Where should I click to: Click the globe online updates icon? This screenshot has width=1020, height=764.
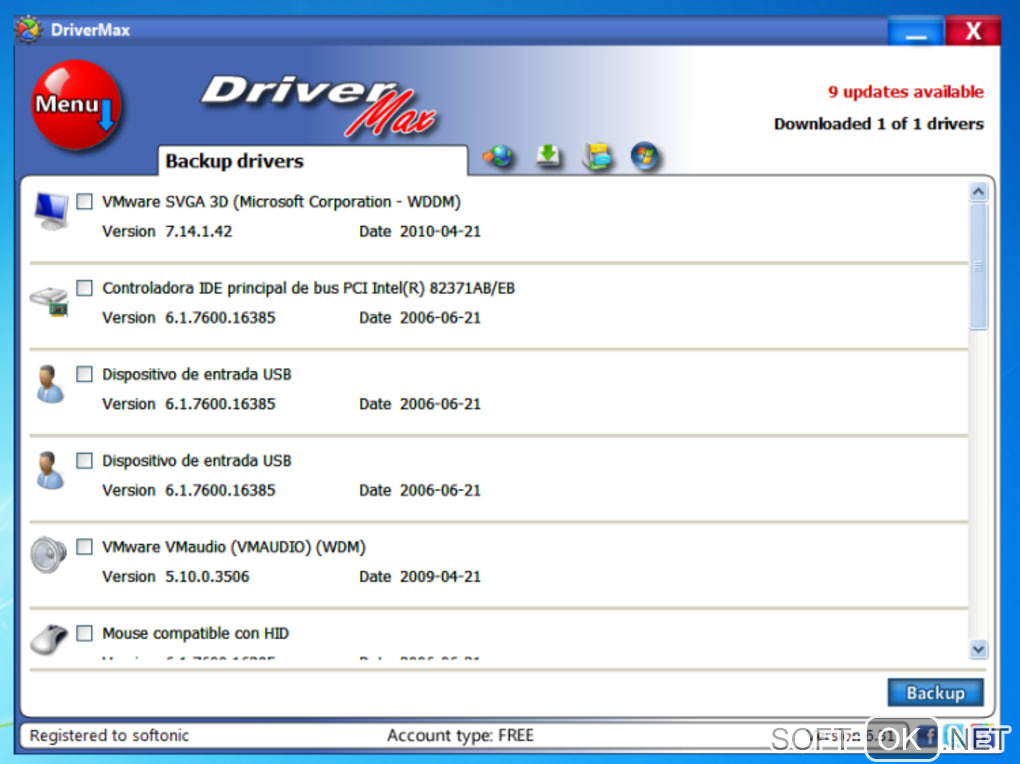[498, 156]
